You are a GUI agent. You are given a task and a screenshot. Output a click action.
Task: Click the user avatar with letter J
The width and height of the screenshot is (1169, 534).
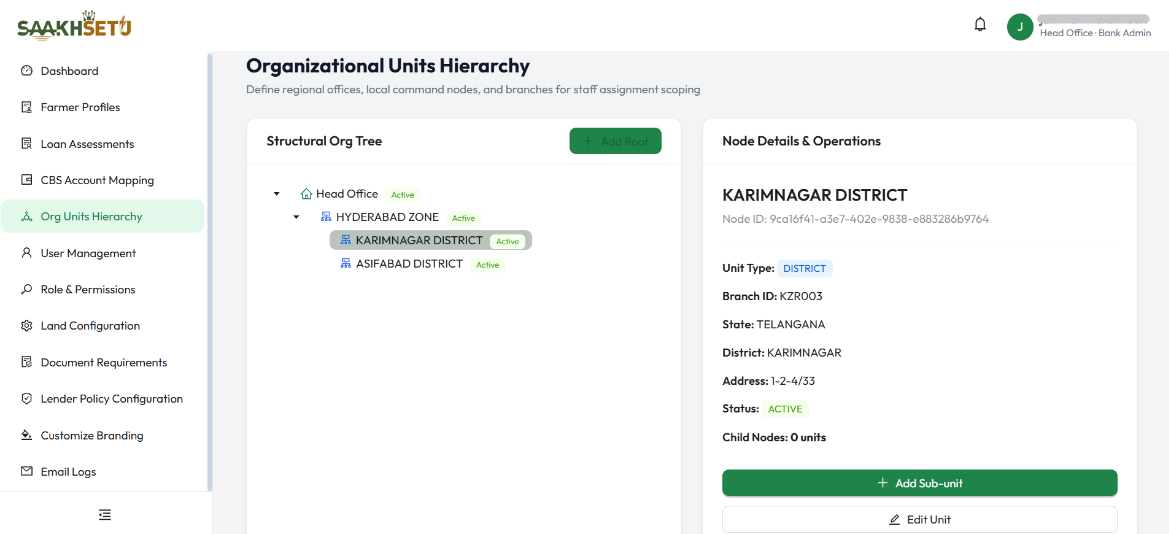click(1020, 27)
